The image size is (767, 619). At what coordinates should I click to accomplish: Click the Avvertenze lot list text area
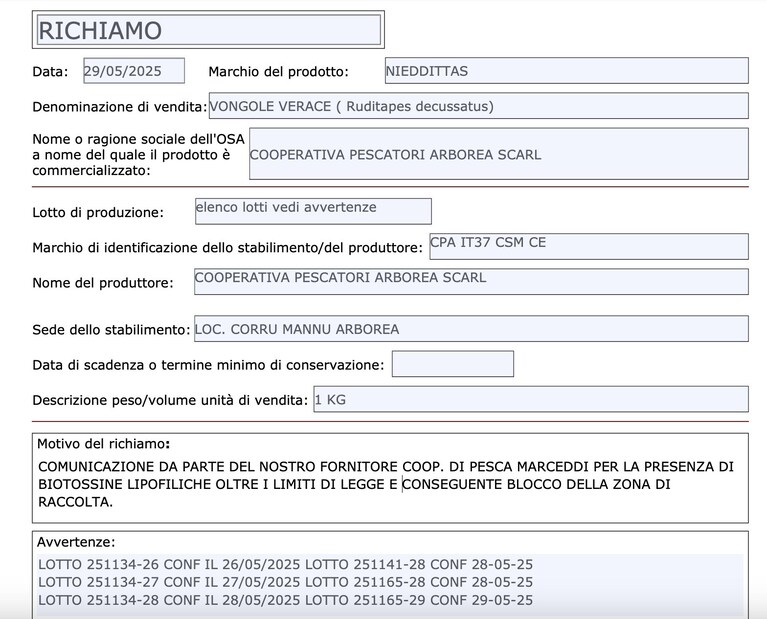pos(390,582)
